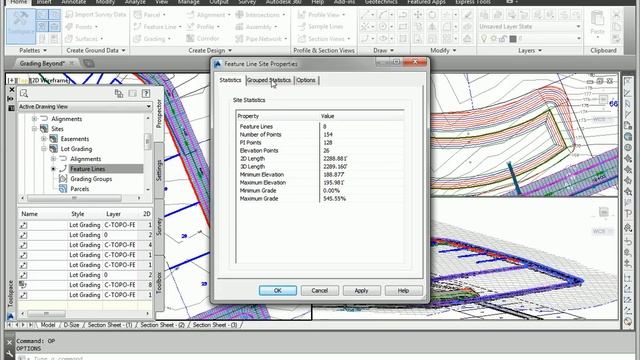Screen dimensions: 640x360
Task: Open the Settings side tab
Action: click(159, 170)
